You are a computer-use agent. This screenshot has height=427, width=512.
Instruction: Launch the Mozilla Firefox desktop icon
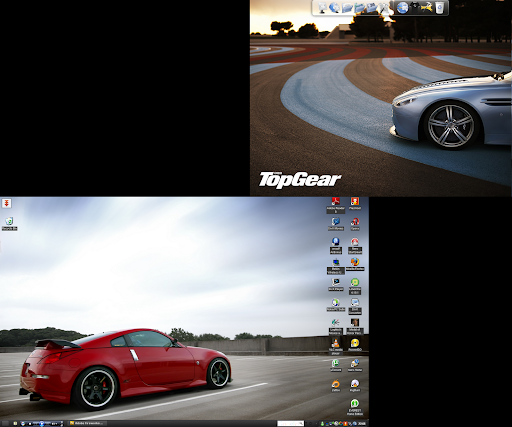pyautogui.click(x=355, y=264)
